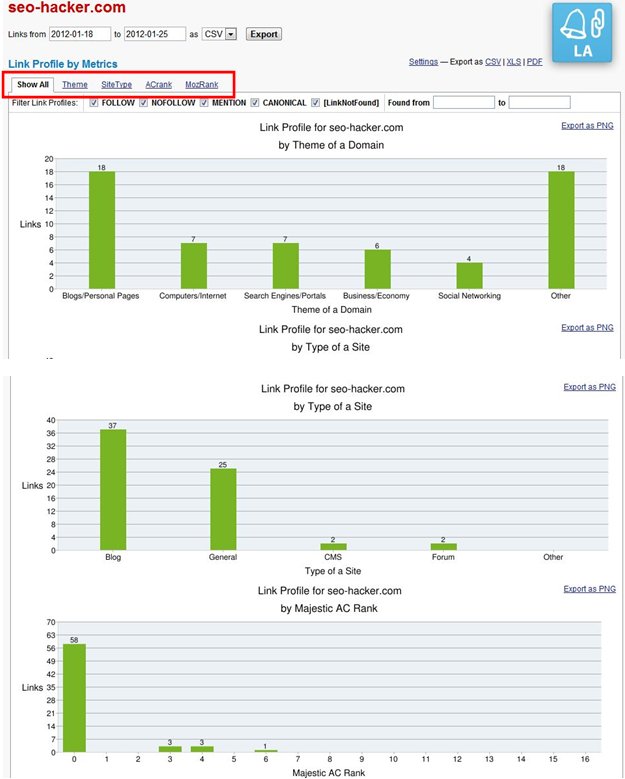
Task: Export the profile as XLS
Action: point(512,62)
